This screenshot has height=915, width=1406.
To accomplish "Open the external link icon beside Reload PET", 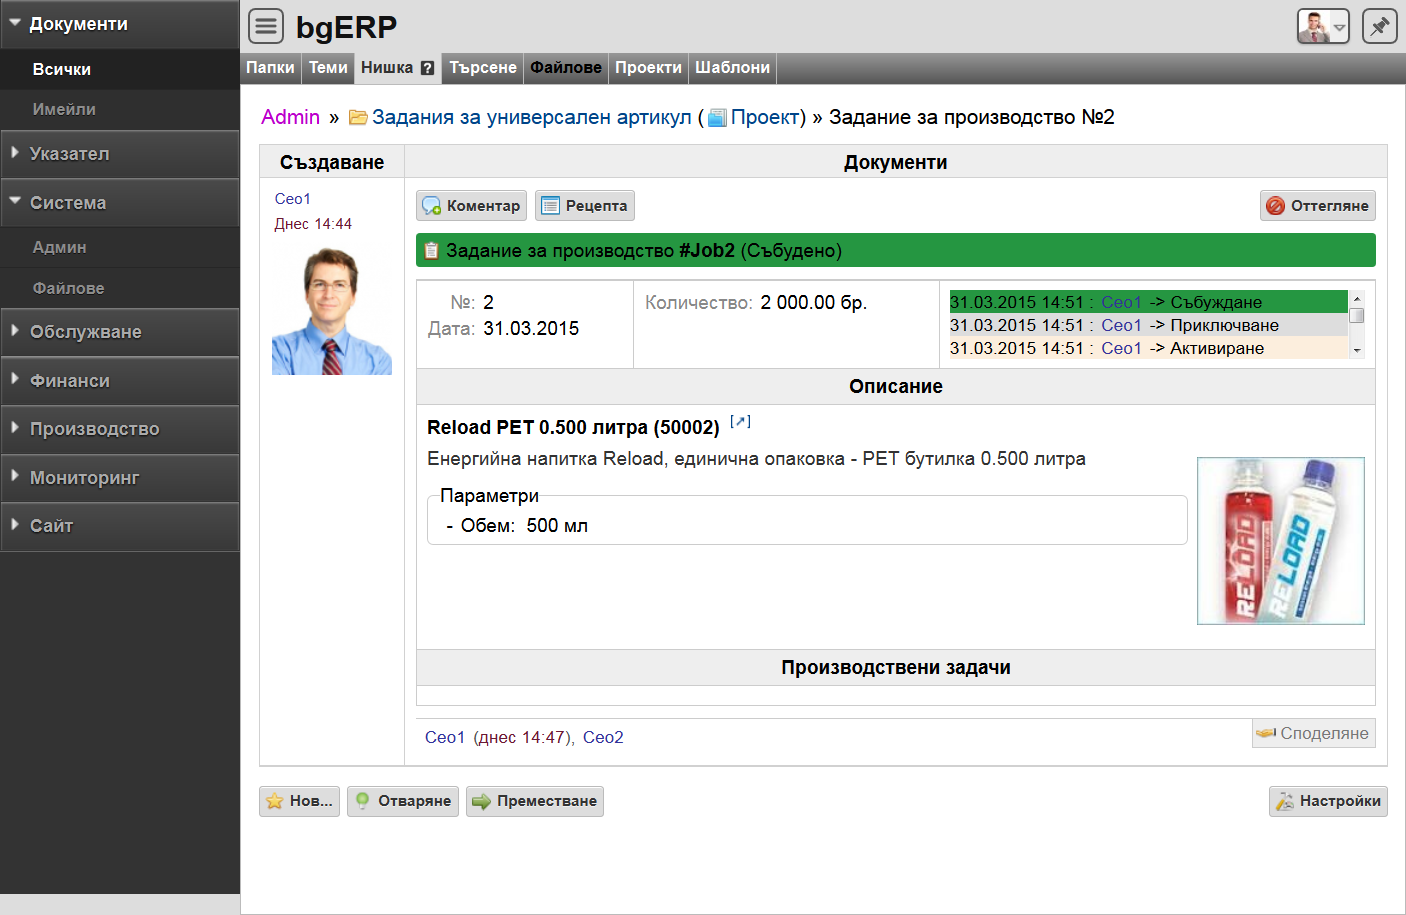I will click(740, 422).
